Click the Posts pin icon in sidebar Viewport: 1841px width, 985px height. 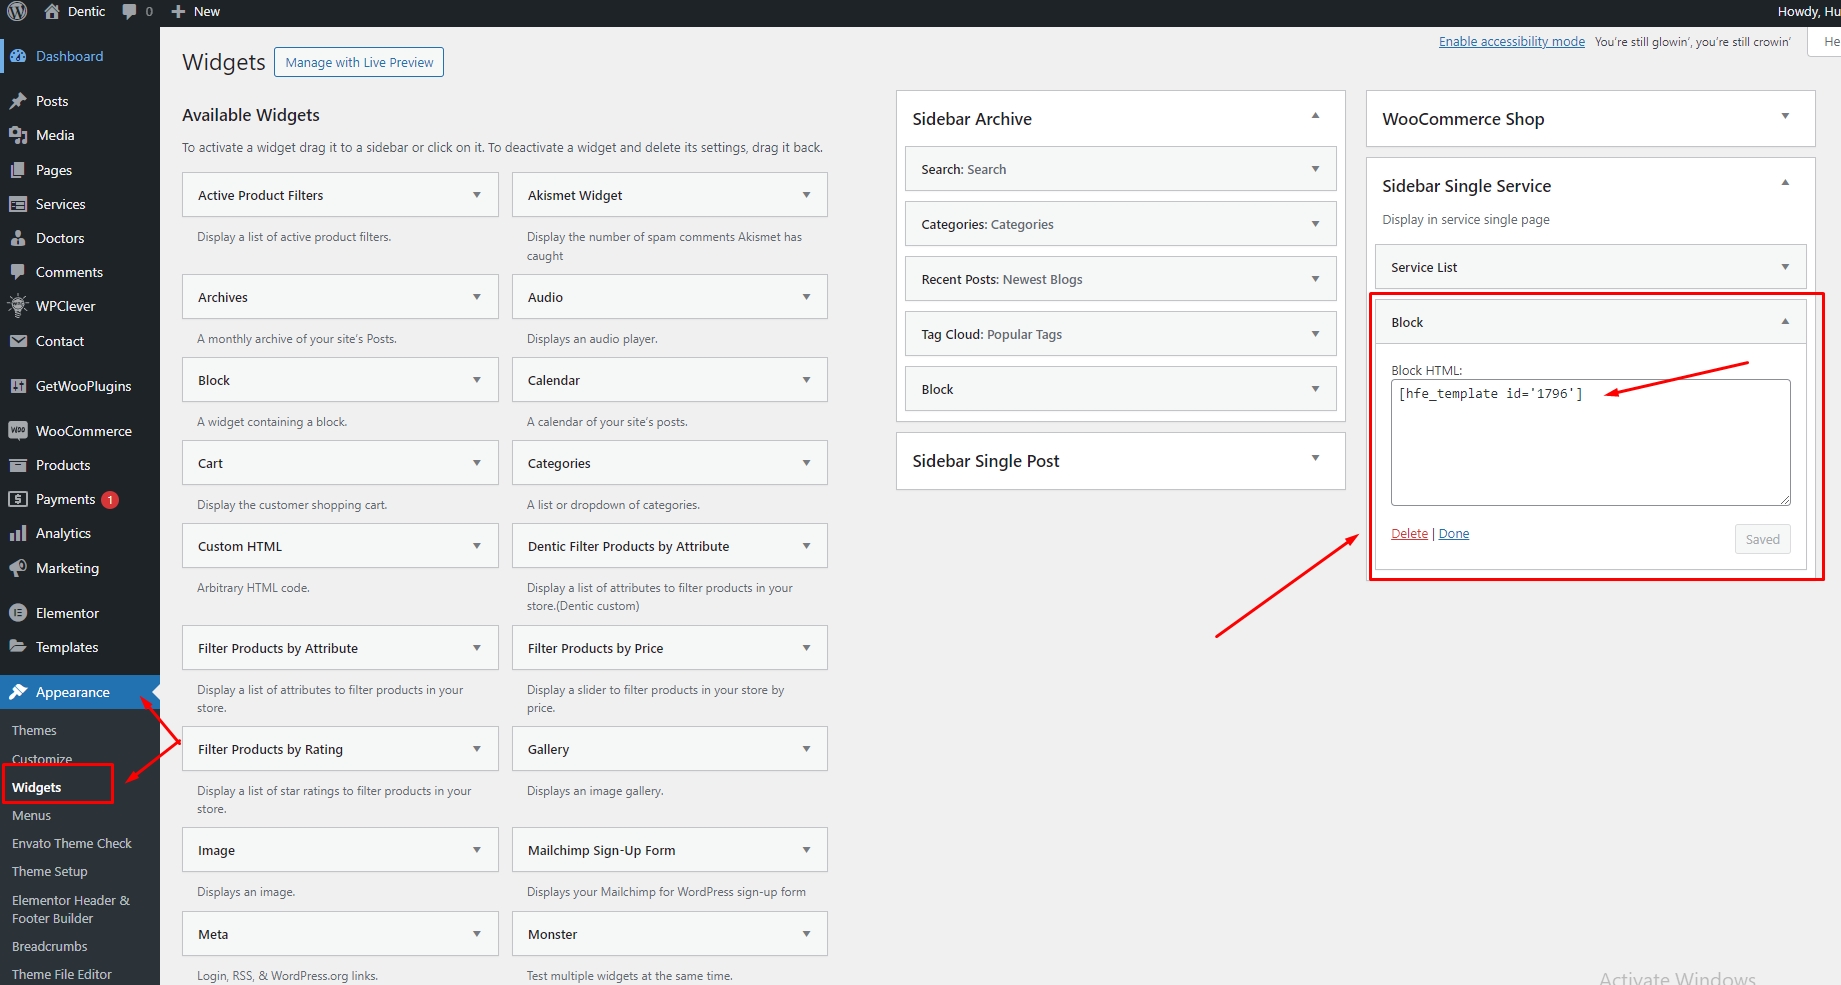(18, 101)
